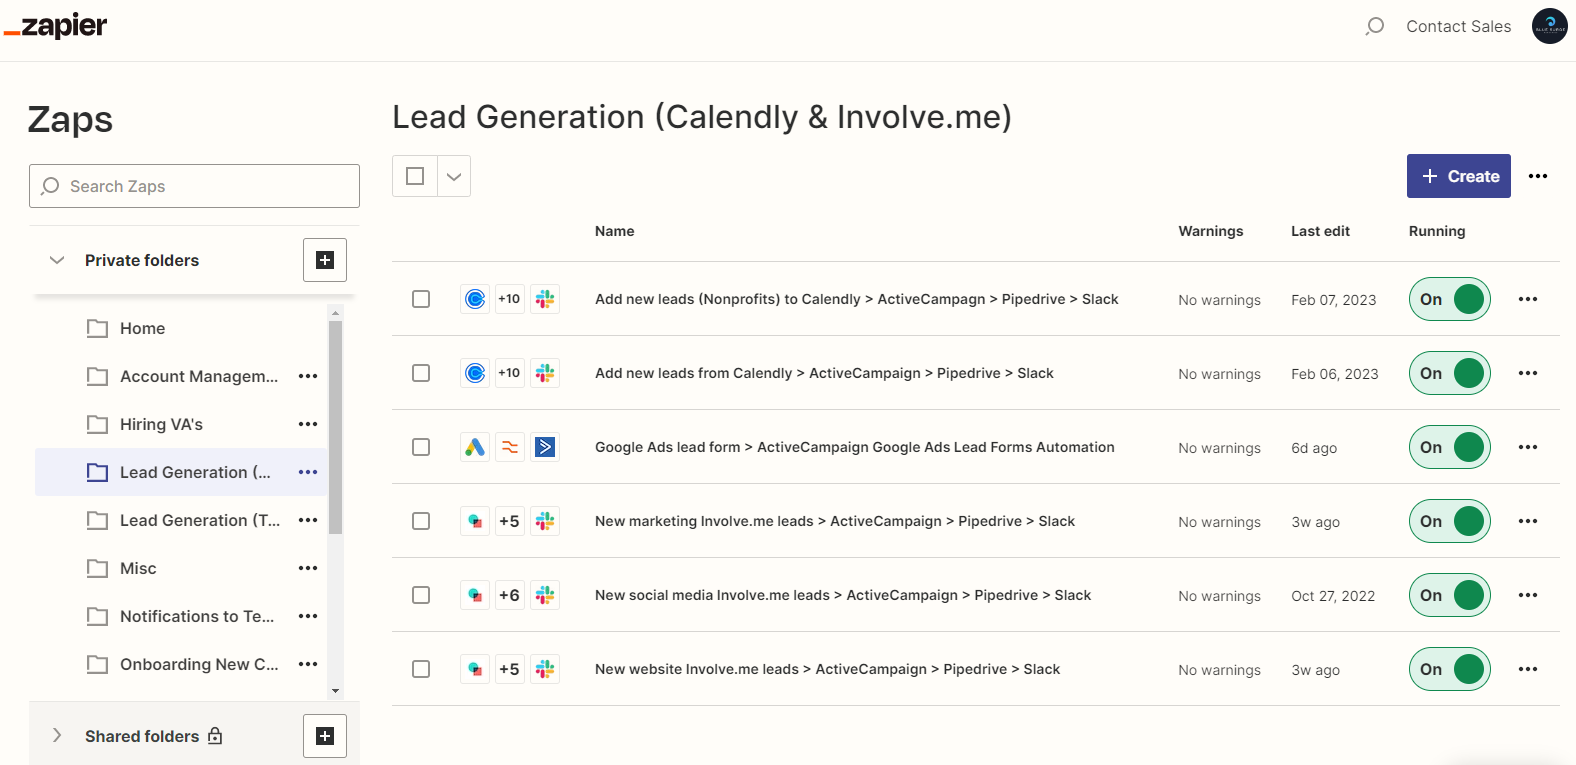Open the user profile avatar
The height and width of the screenshot is (765, 1576).
point(1549,26)
